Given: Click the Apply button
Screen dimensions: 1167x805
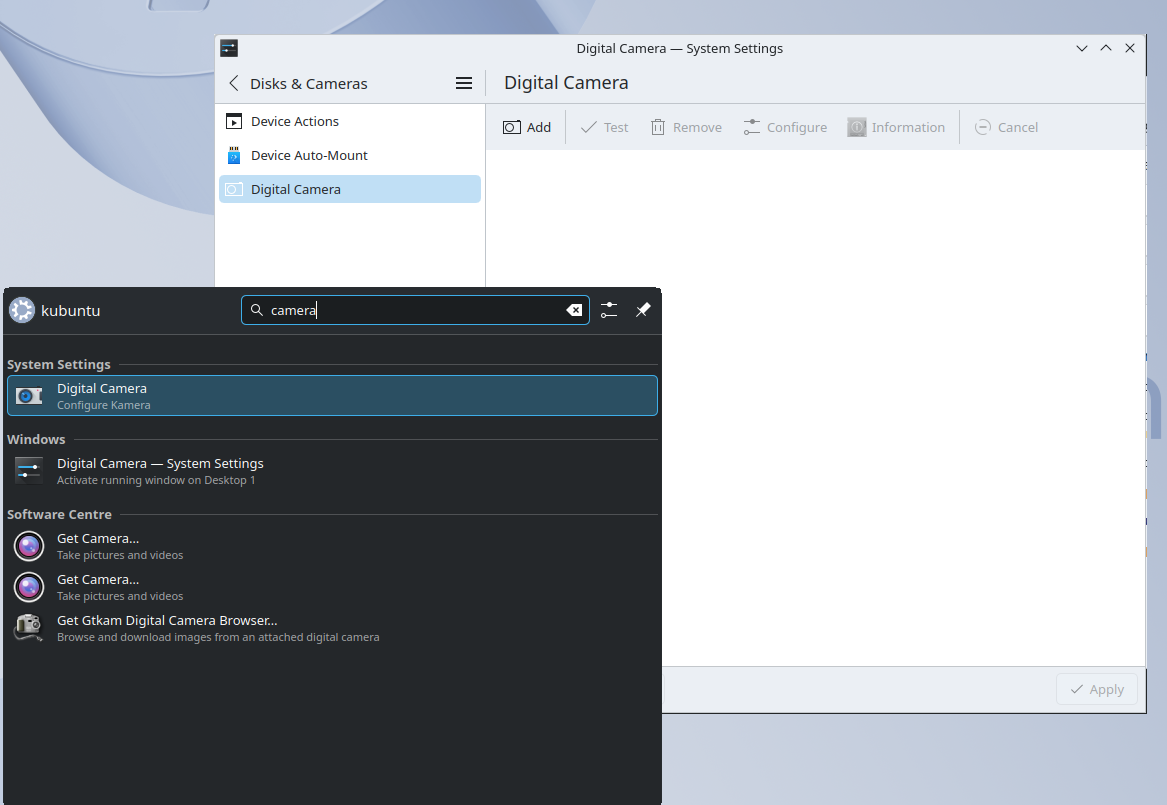Looking at the screenshot, I should 1096,690.
